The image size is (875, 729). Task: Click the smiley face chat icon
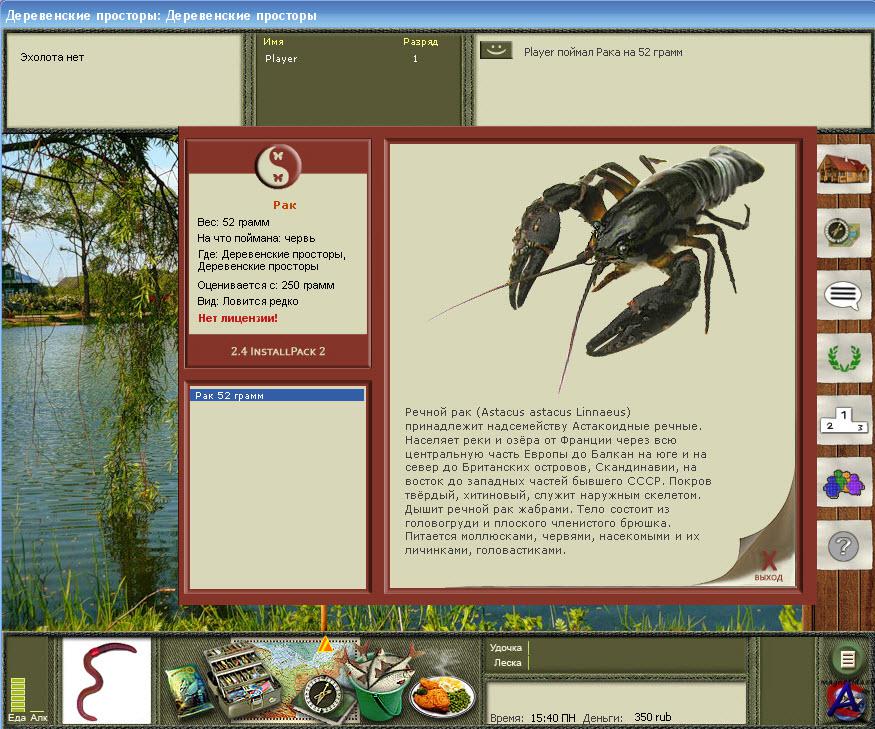point(496,51)
